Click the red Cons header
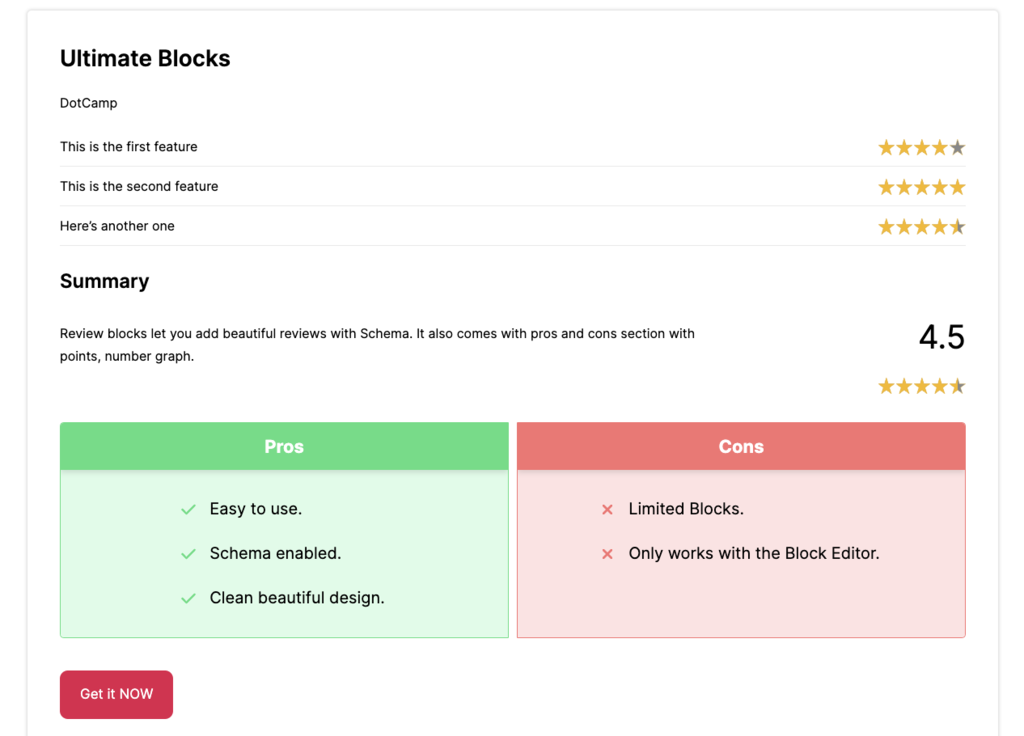1024x736 pixels. click(741, 447)
